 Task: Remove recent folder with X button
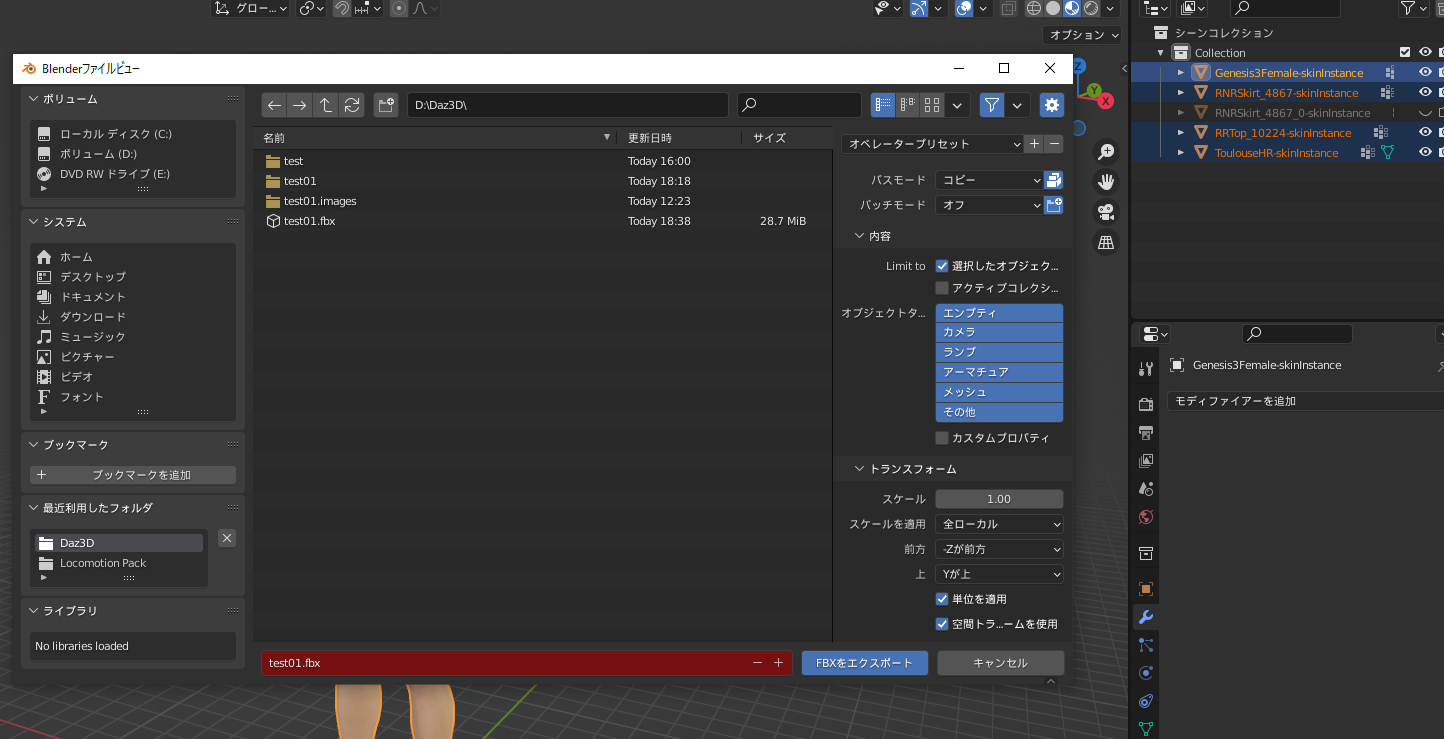(227, 538)
